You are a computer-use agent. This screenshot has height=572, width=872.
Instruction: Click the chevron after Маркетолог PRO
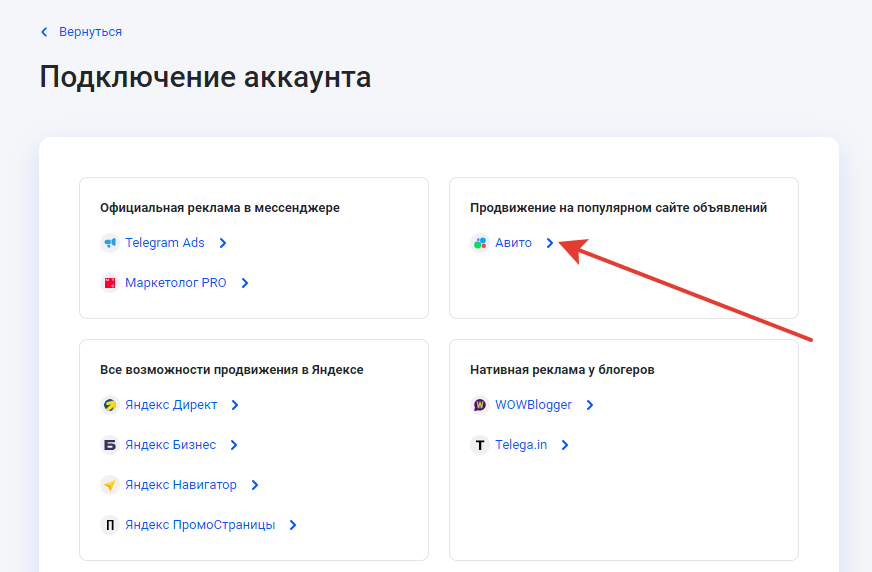(245, 283)
